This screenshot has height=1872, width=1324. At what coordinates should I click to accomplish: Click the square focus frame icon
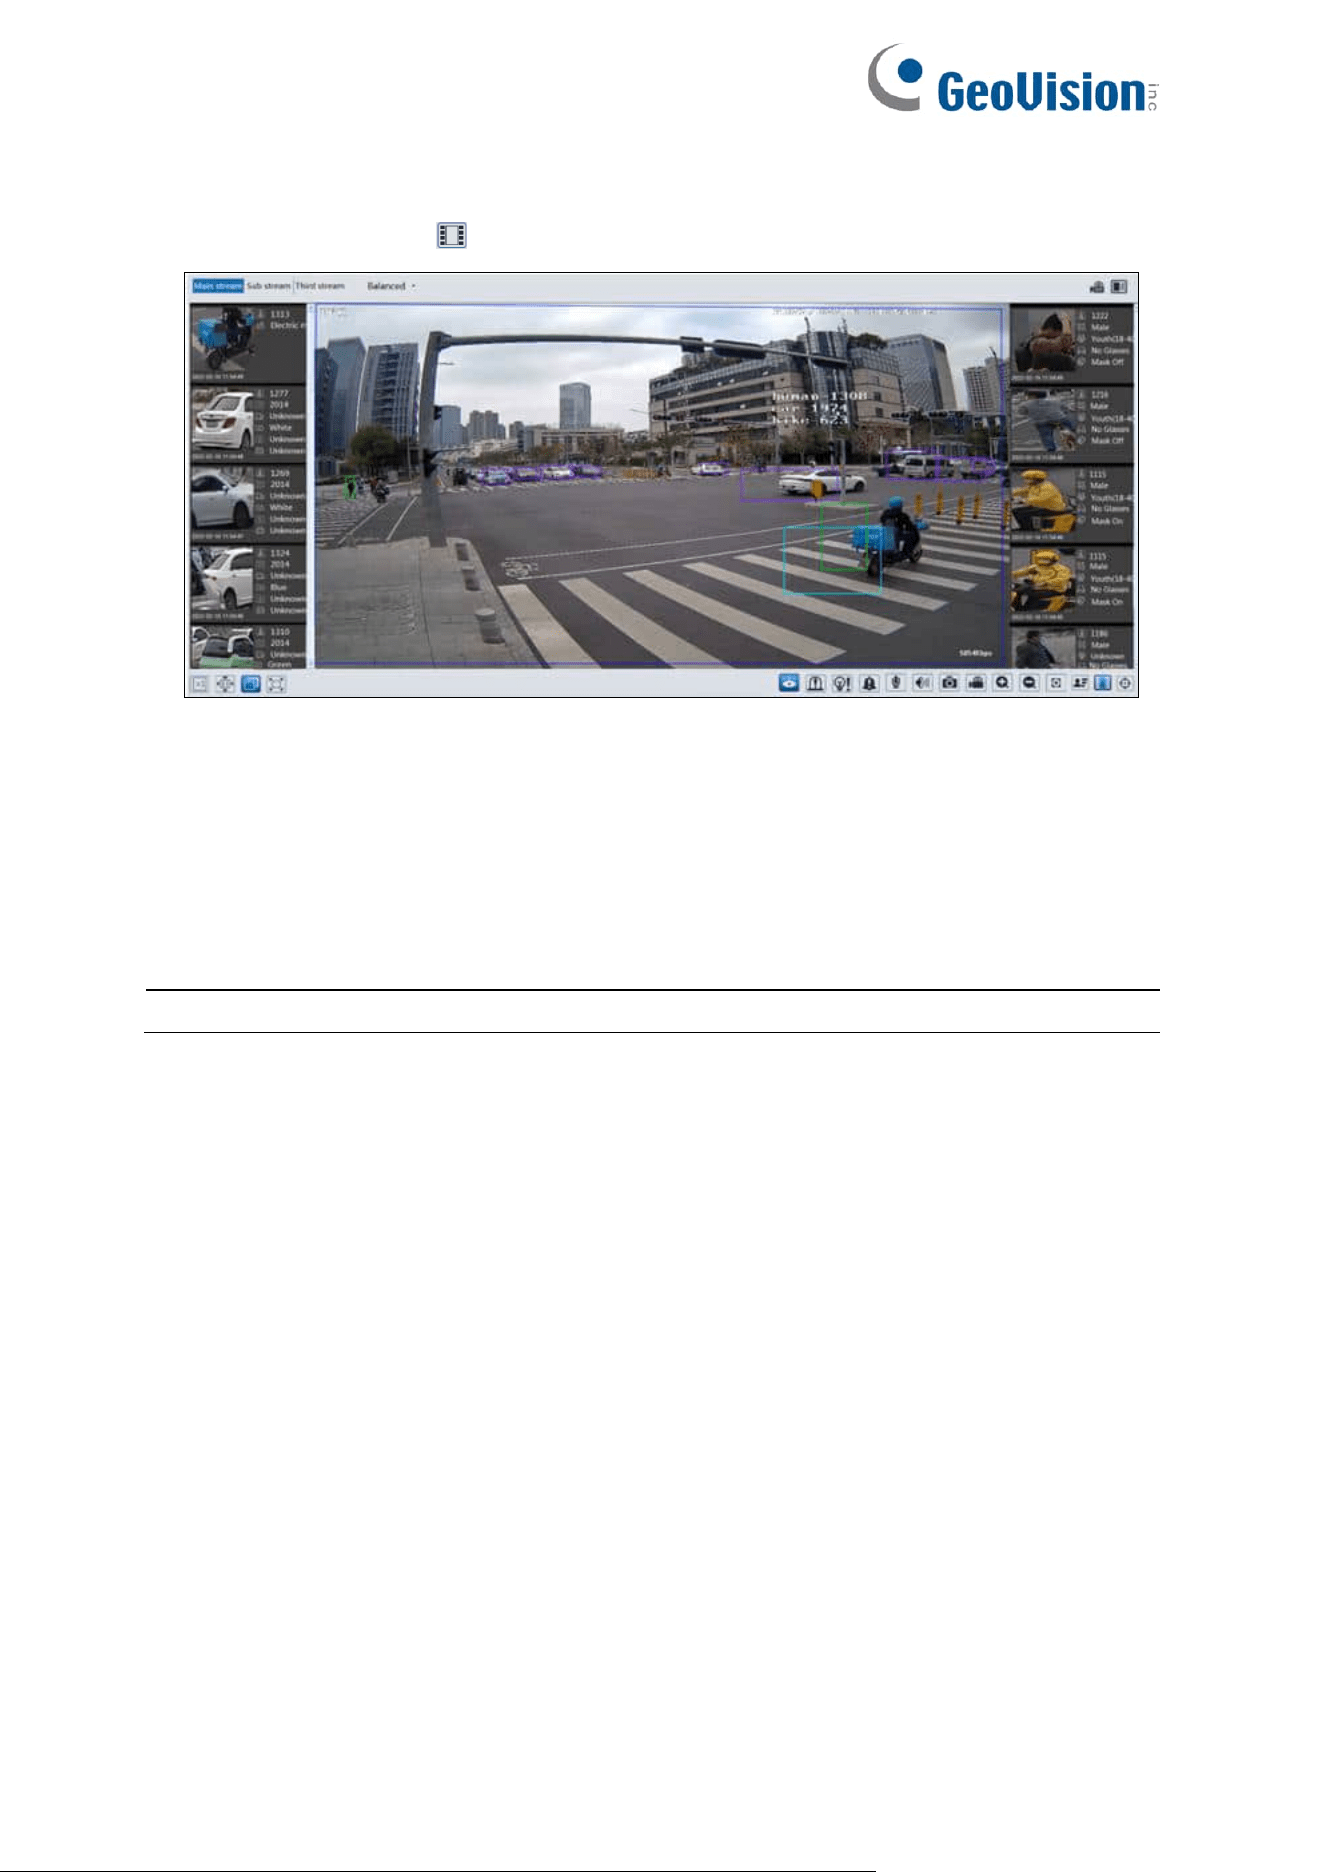(x=1055, y=683)
